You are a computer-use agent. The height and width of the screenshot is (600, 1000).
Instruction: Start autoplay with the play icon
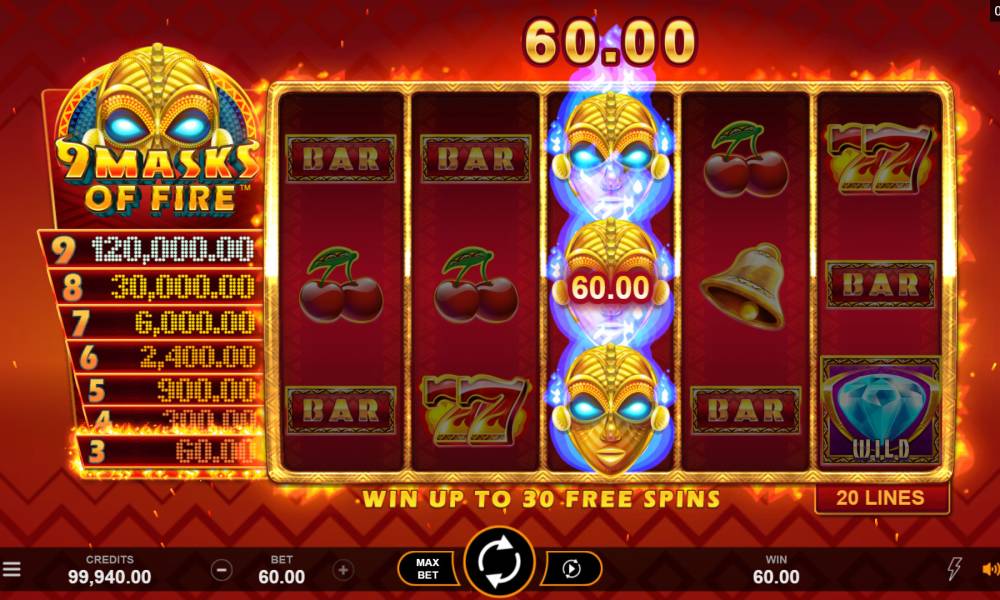tap(571, 569)
